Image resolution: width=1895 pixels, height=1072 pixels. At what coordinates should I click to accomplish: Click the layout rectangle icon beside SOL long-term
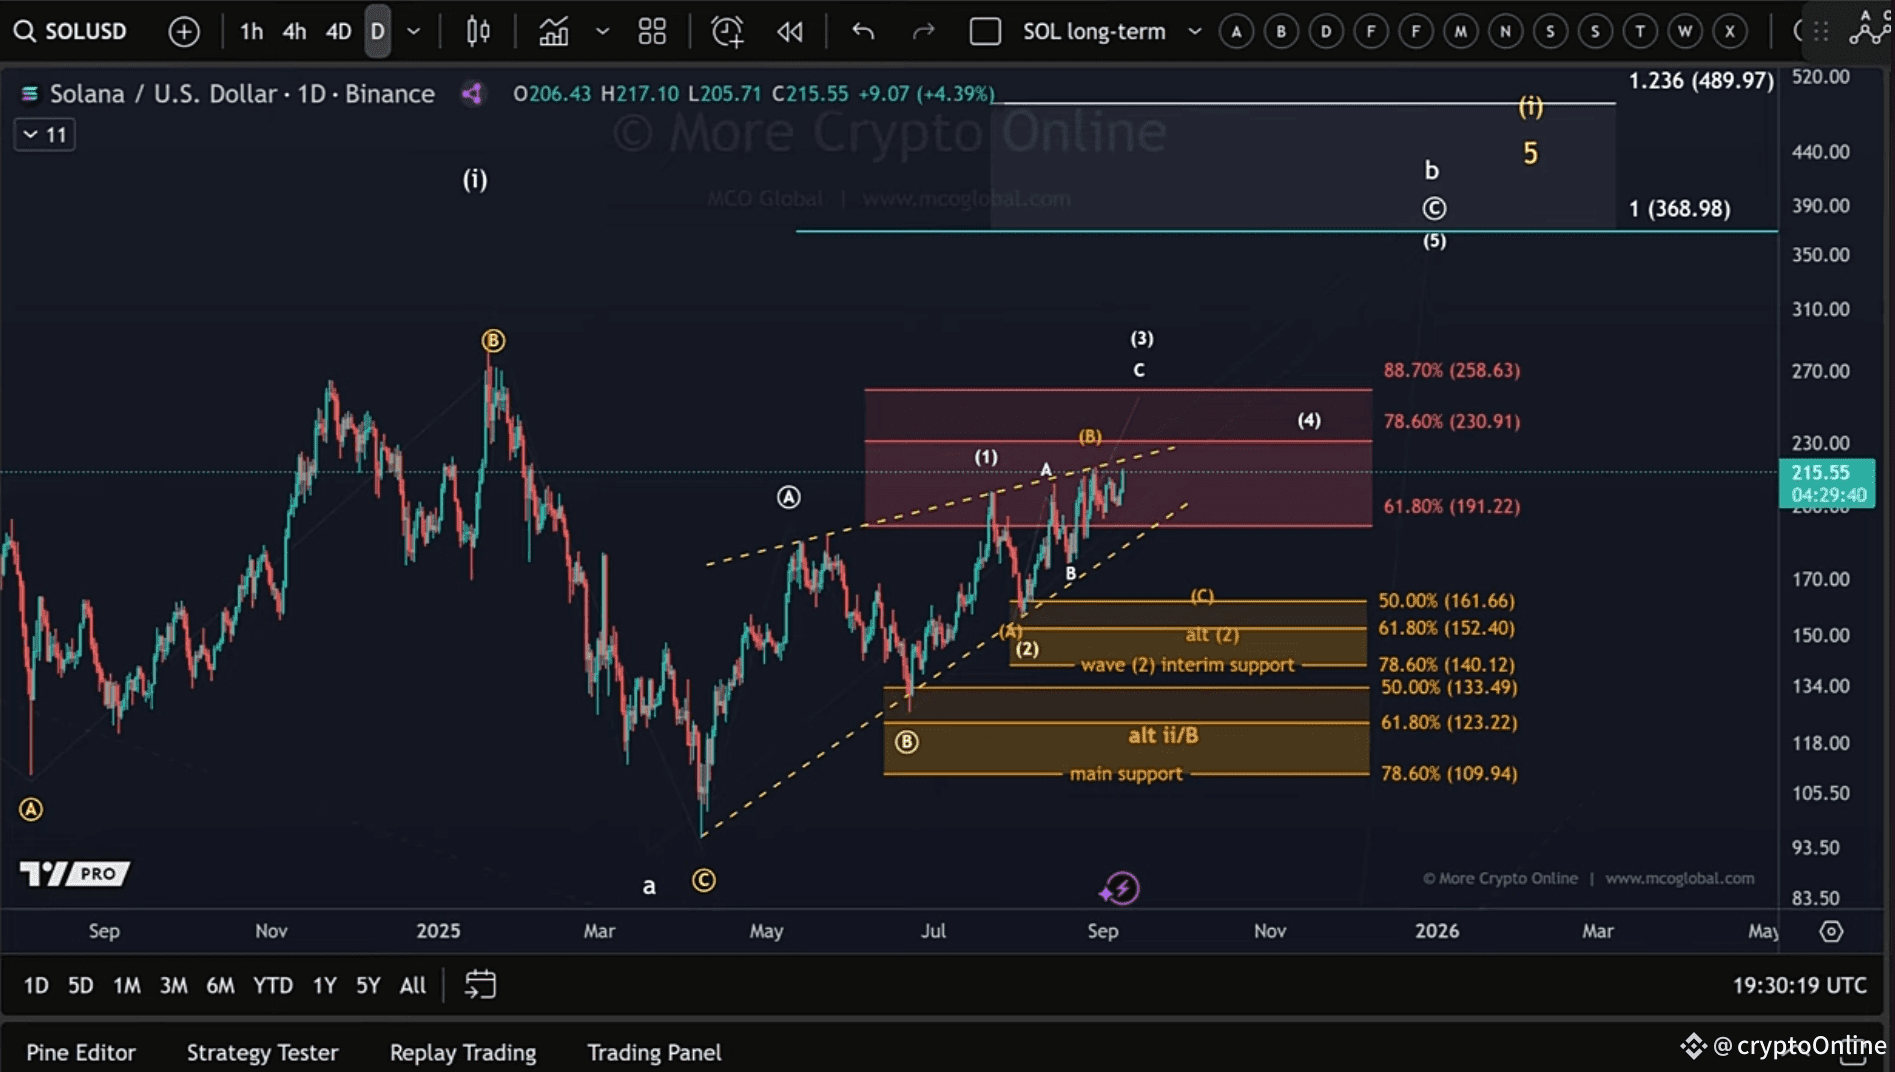click(x=985, y=32)
